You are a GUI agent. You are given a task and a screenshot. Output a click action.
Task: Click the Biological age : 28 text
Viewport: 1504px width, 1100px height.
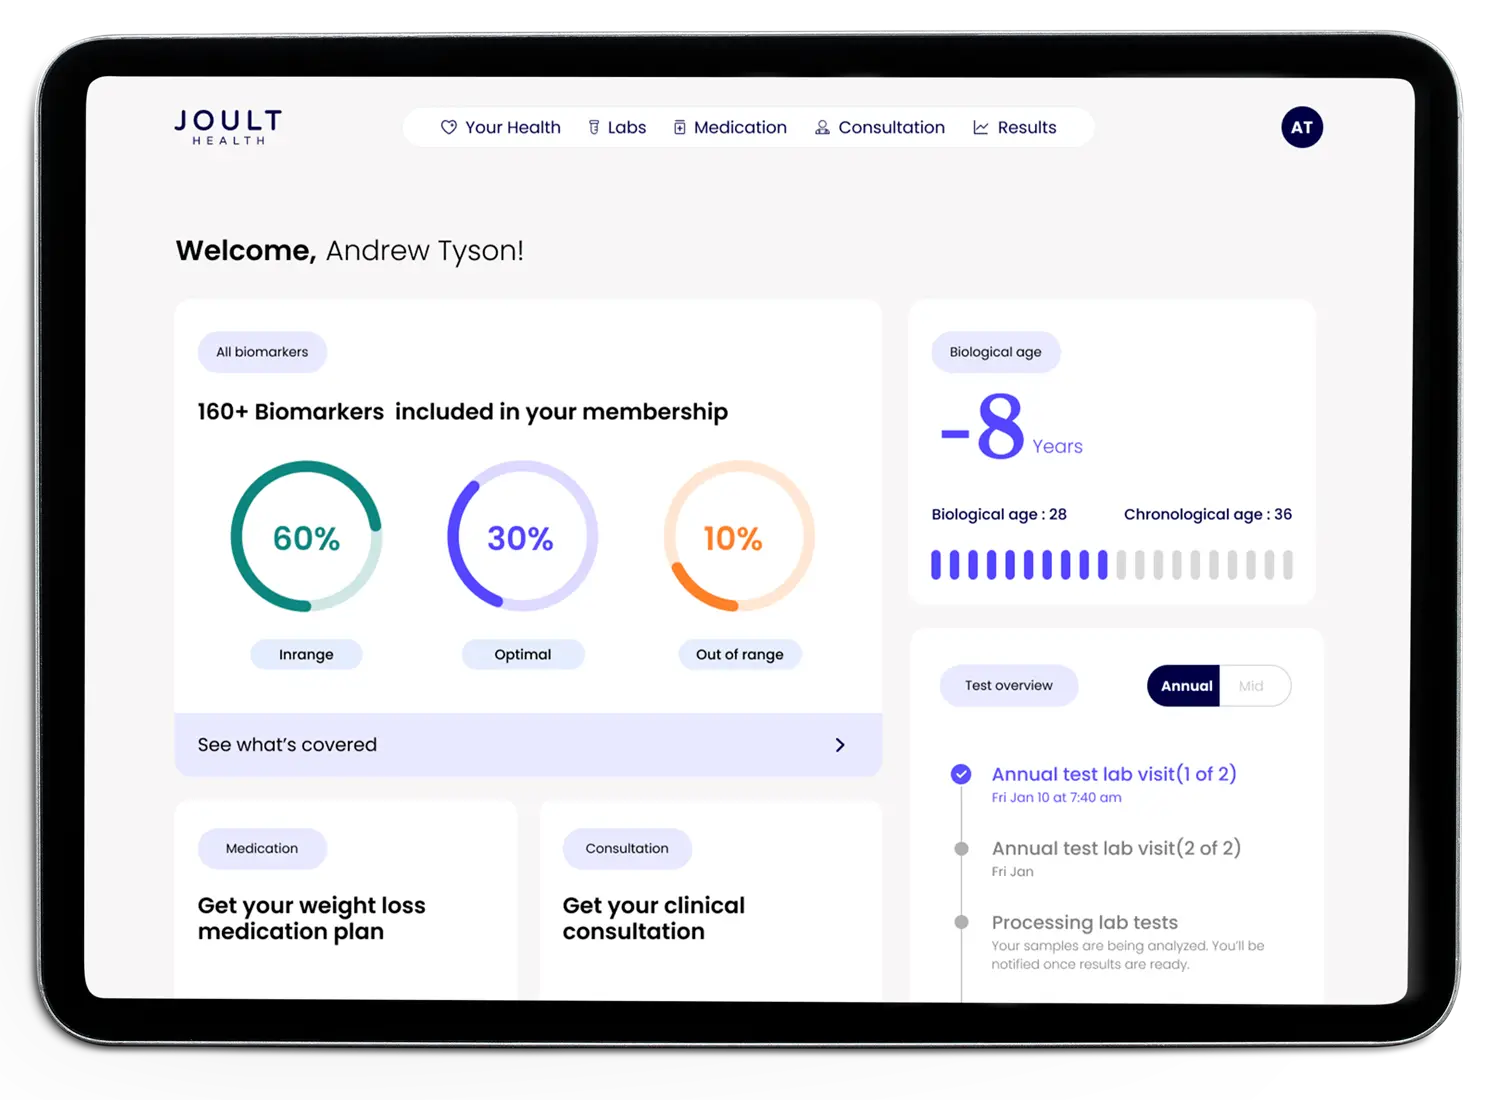tap(999, 514)
